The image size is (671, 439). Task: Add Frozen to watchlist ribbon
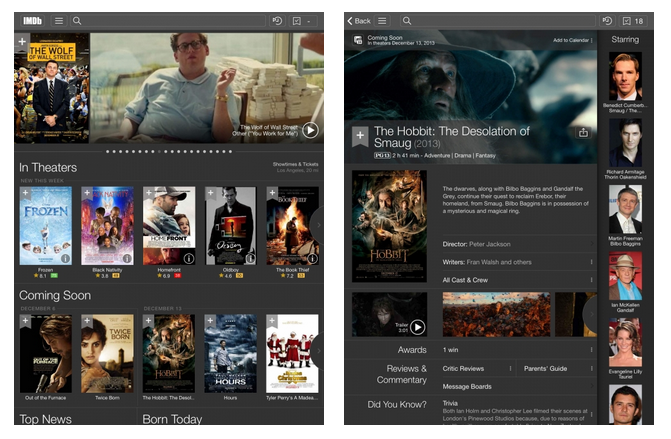[26, 193]
